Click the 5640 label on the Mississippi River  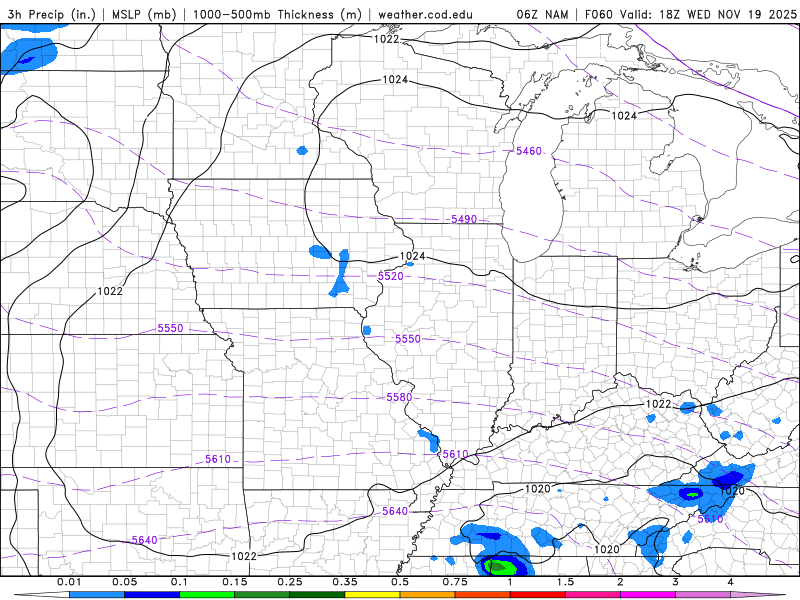click(395, 511)
